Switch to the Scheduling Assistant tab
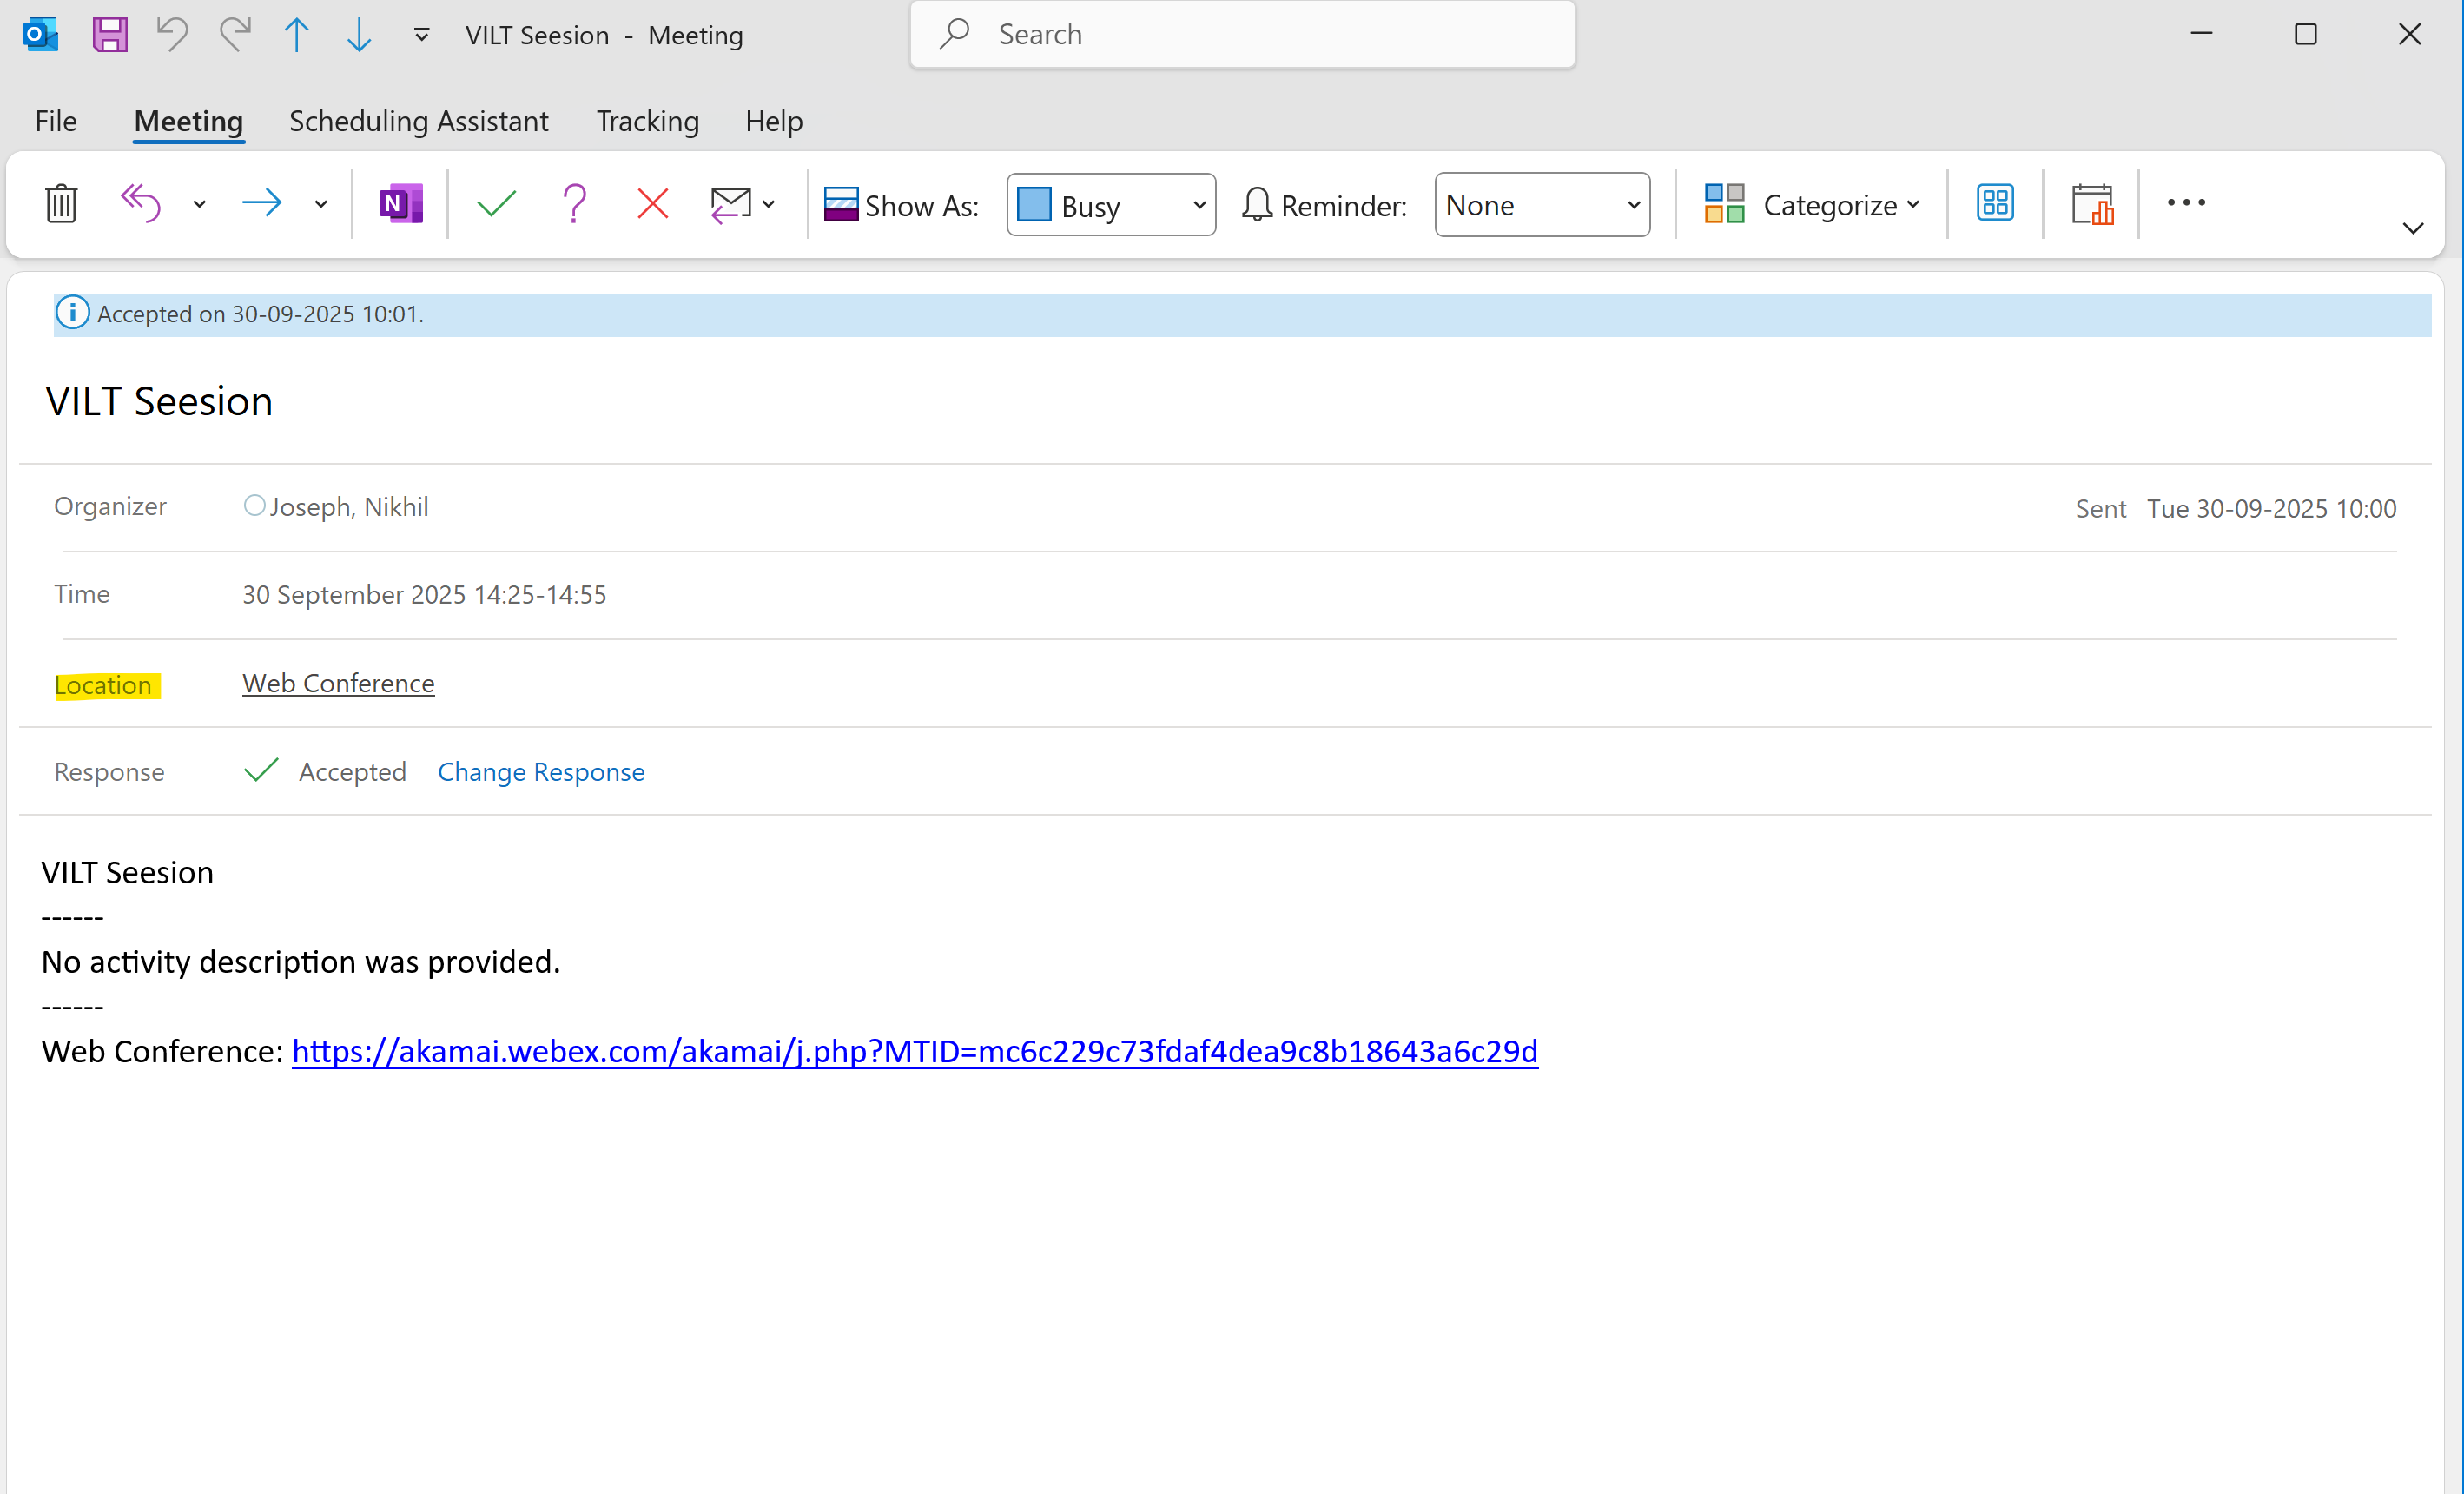This screenshot has width=2464, height=1494. [x=419, y=121]
